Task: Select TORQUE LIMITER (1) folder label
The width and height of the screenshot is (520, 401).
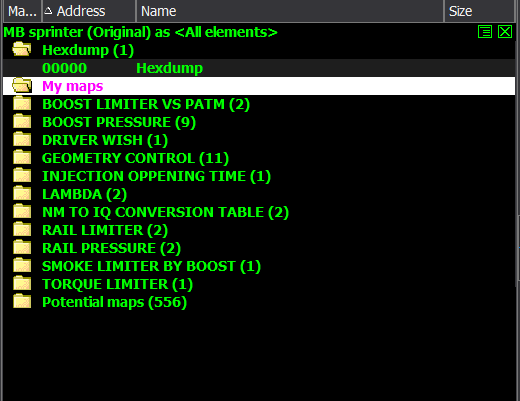Action: 118,284
